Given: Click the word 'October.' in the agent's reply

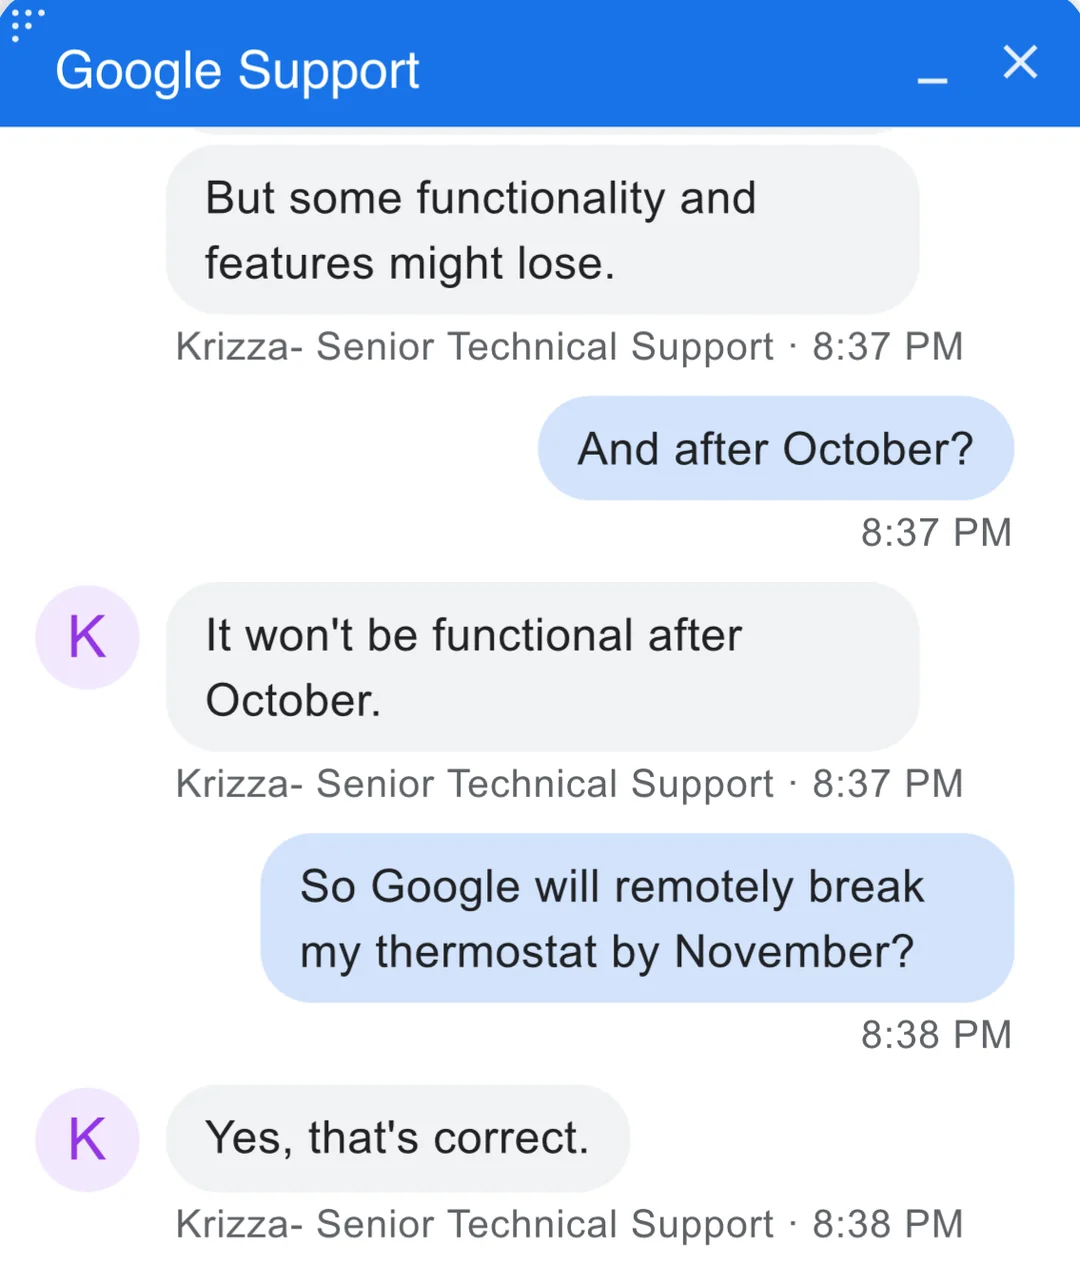Looking at the screenshot, I should pos(293,700).
